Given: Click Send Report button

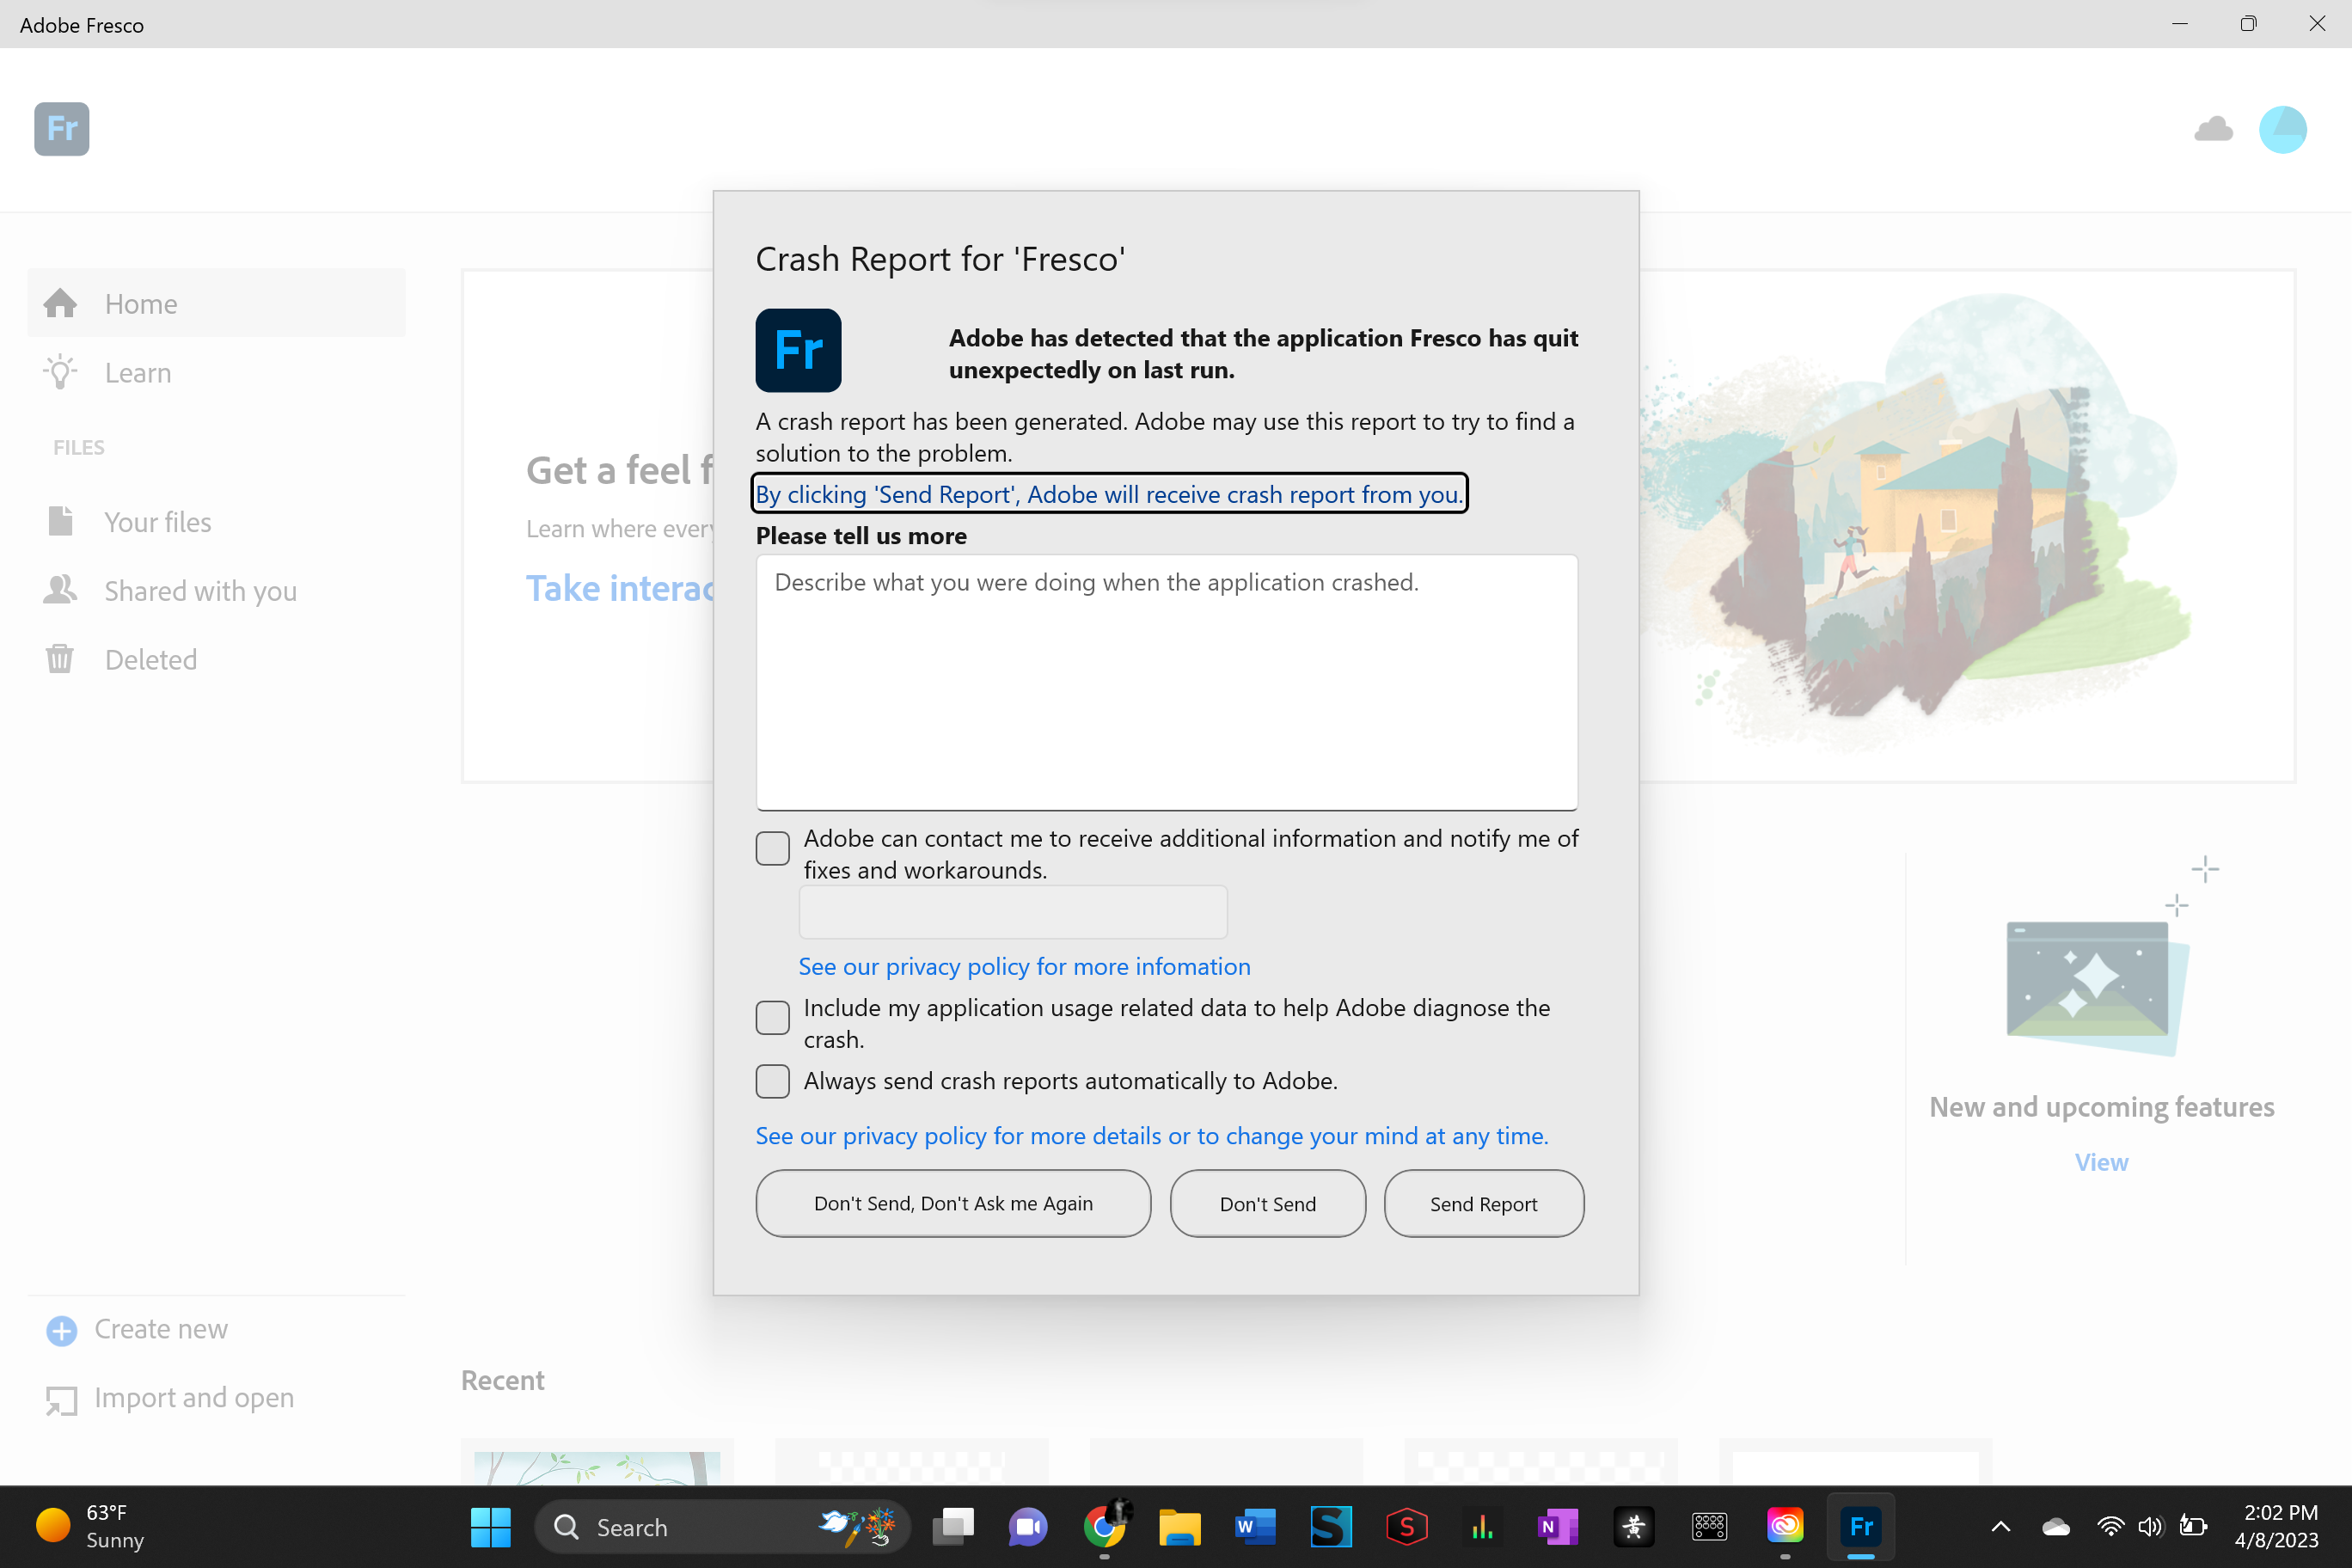Looking at the screenshot, I should (x=1484, y=1203).
